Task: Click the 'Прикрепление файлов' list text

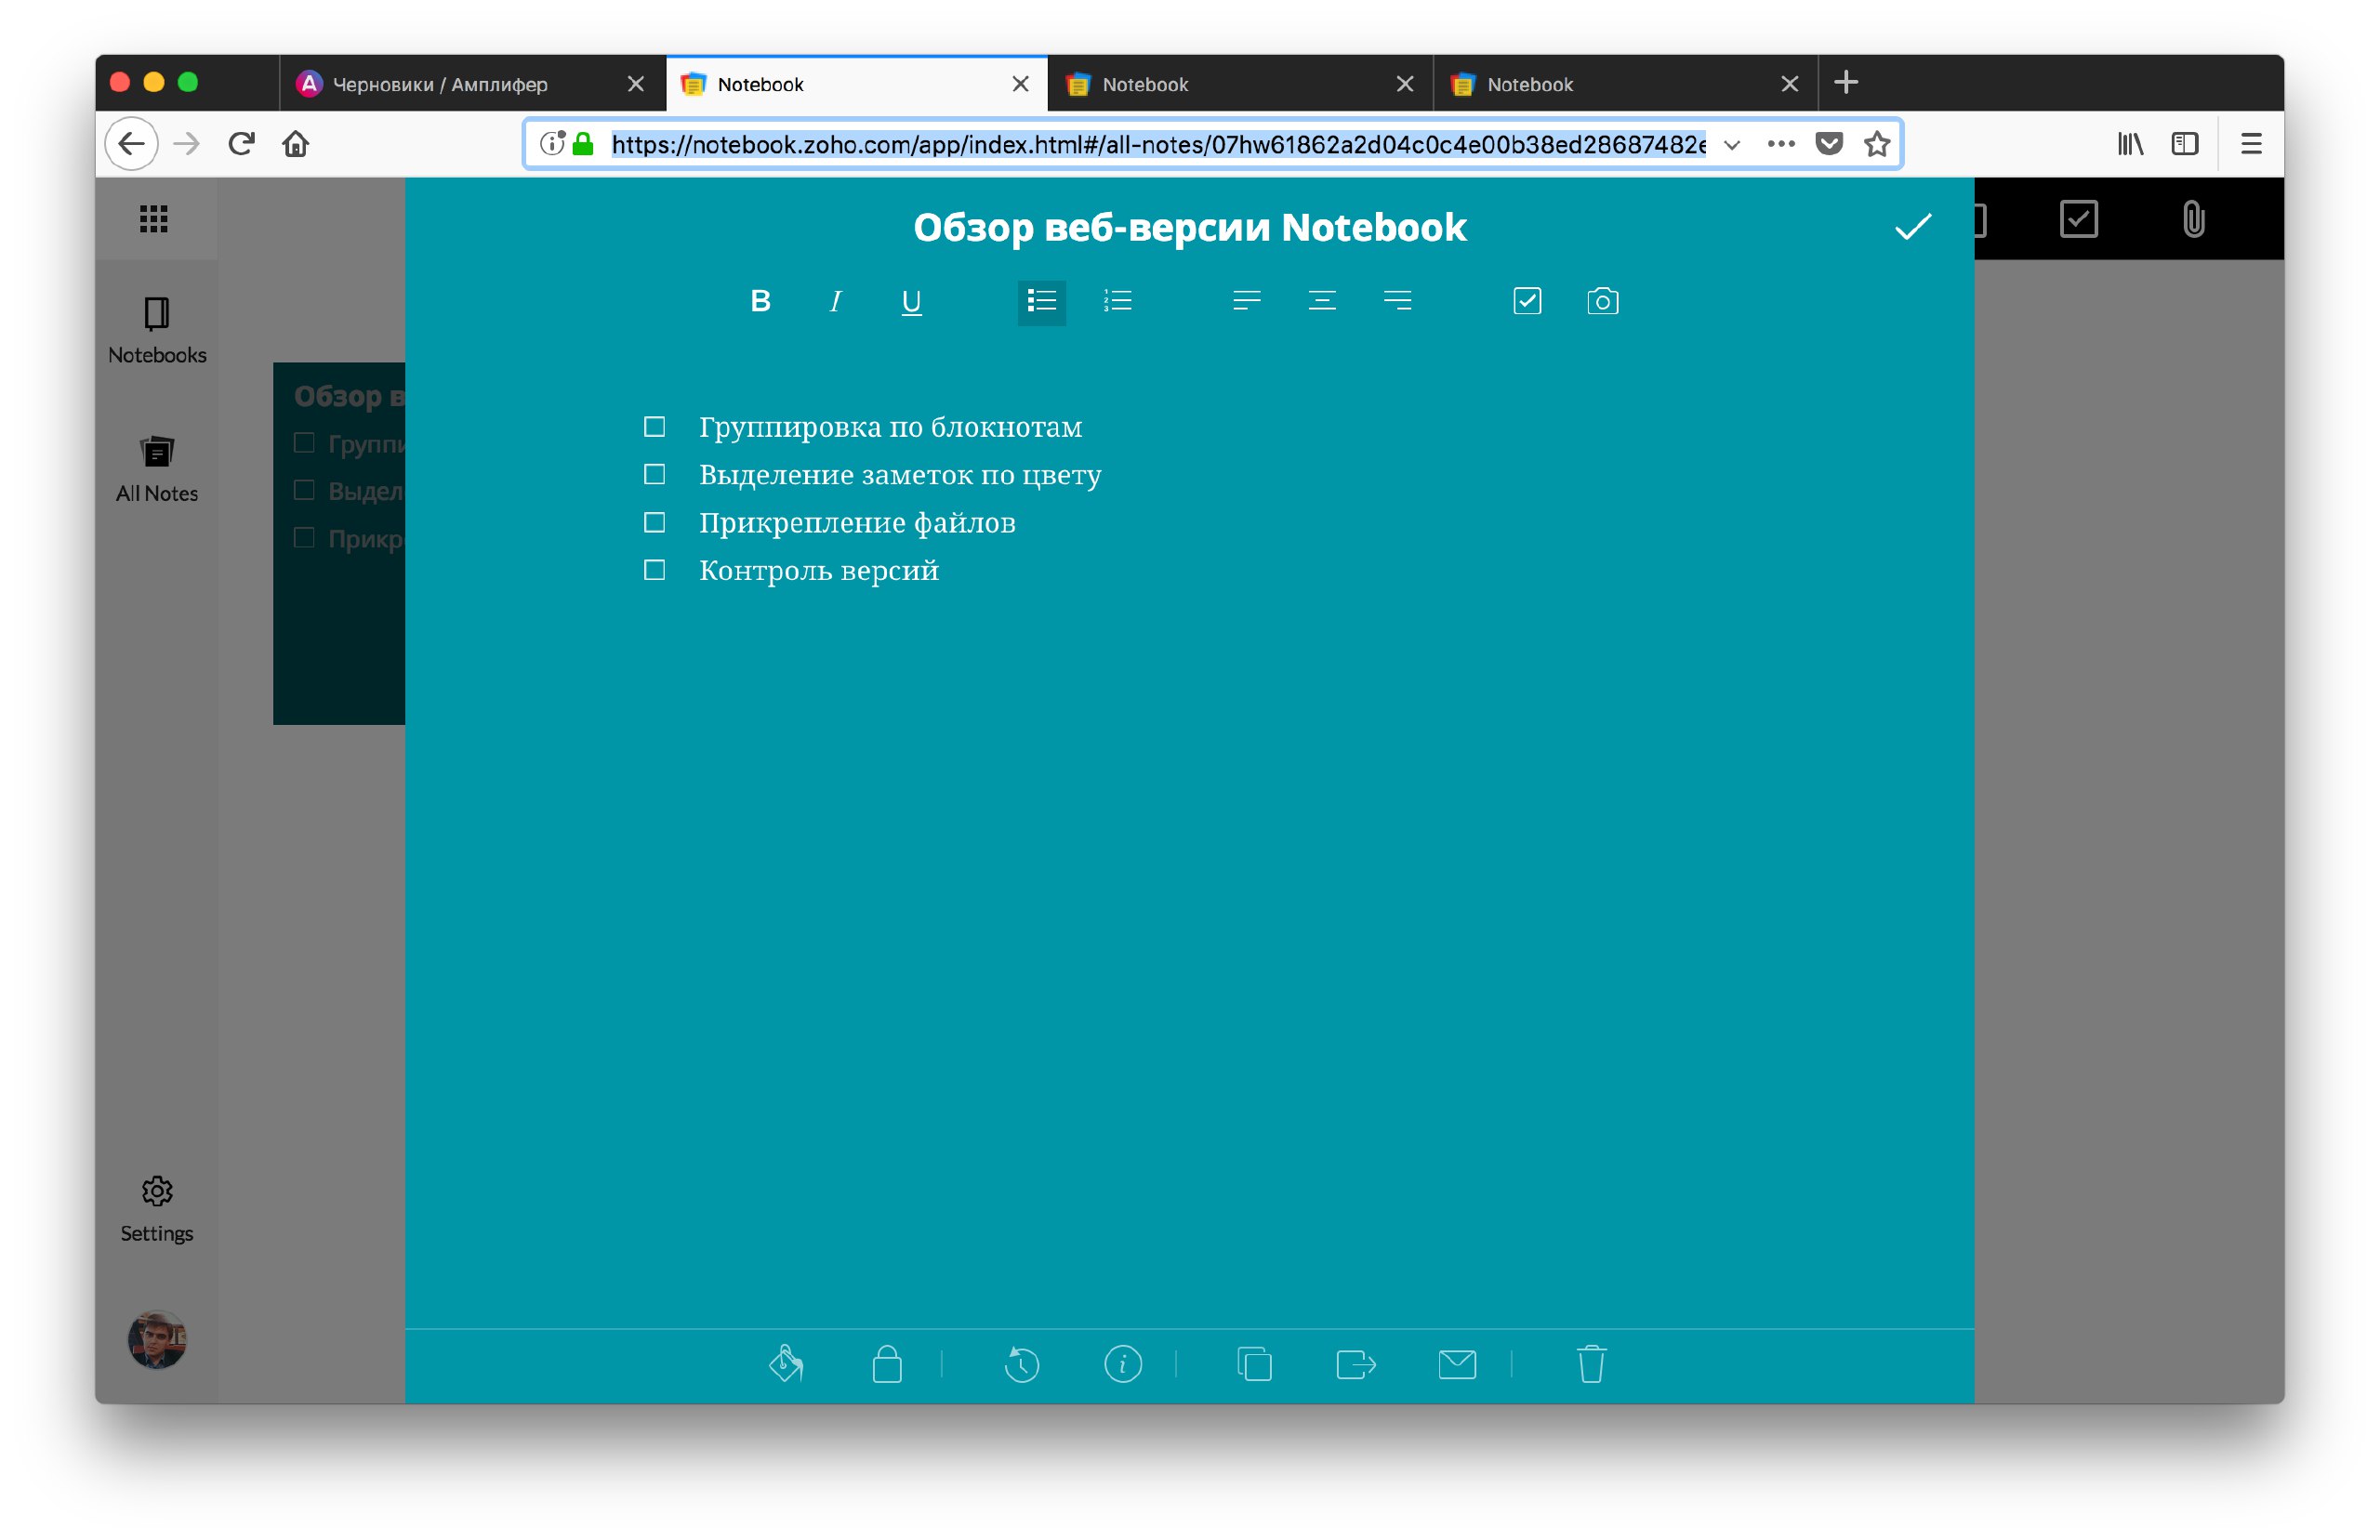Action: point(857,522)
